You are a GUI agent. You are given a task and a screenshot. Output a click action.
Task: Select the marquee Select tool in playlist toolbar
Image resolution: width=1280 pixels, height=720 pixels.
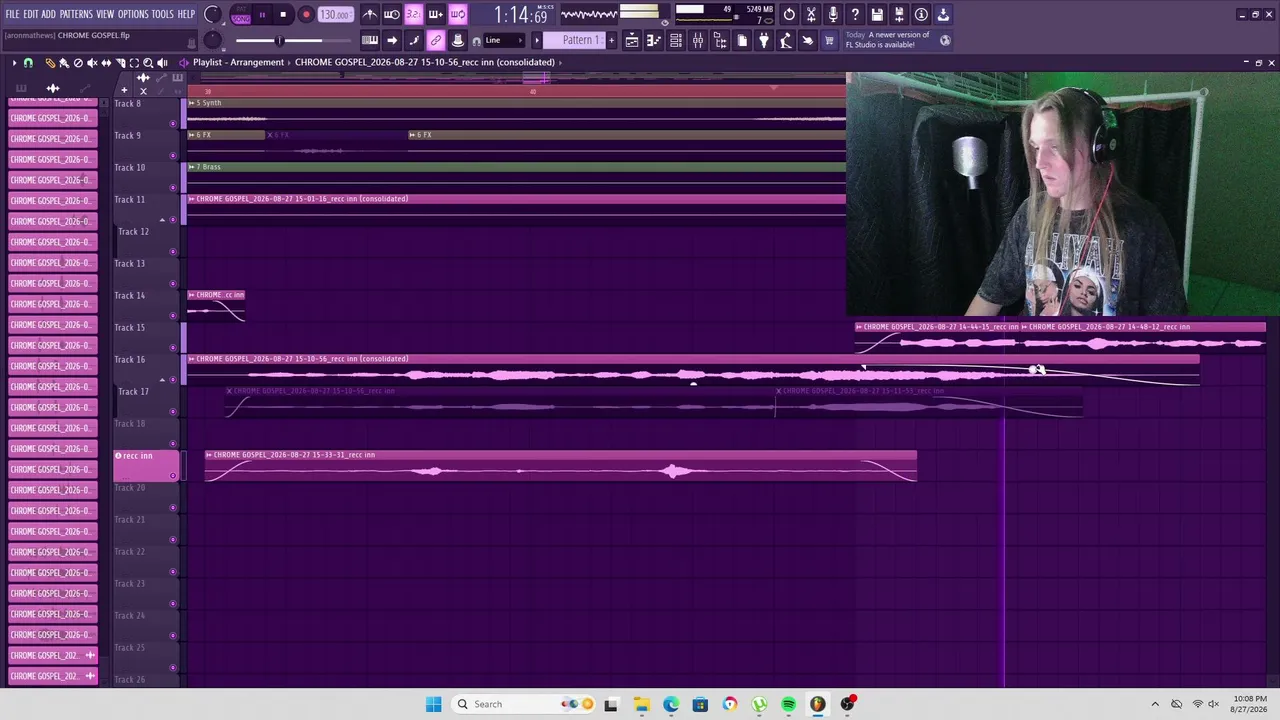134,63
